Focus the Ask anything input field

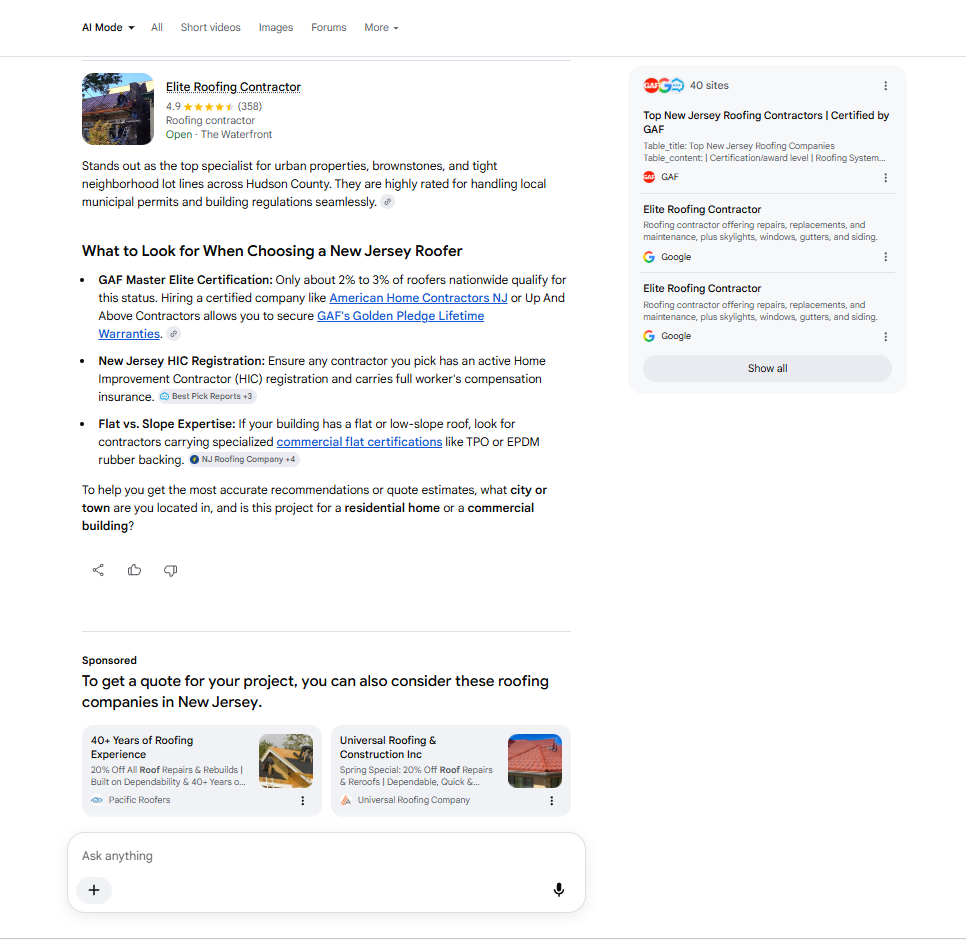pyautogui.click(x=326, y=856)
